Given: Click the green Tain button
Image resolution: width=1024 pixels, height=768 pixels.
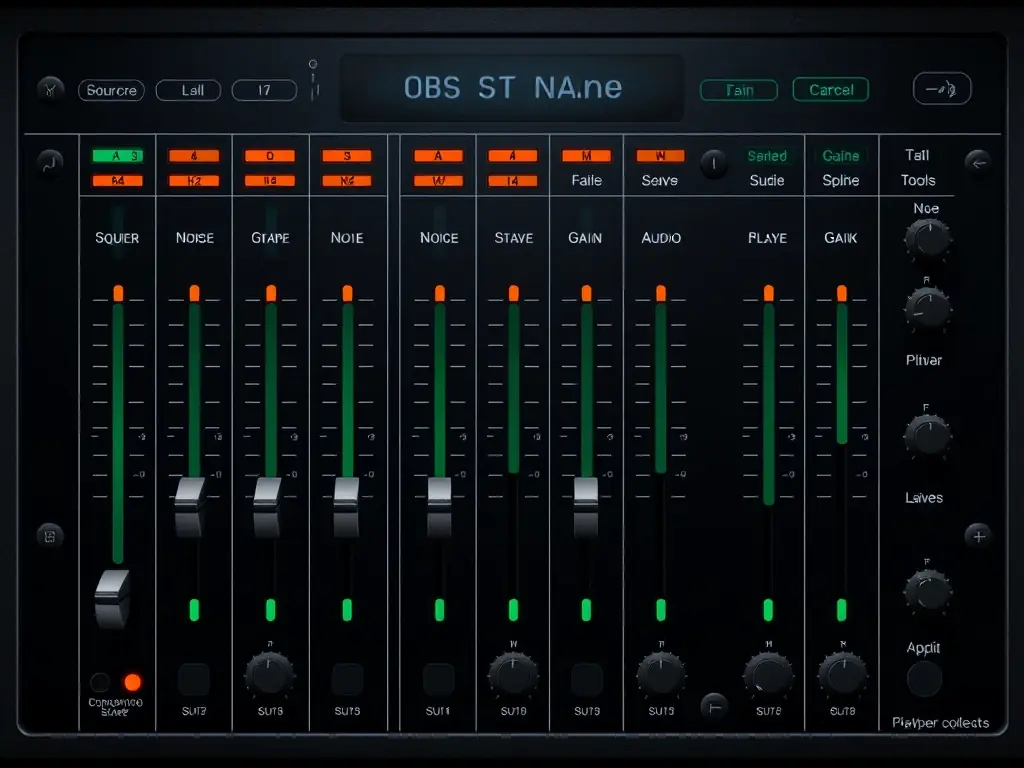Looking at the screenshot, I should tap(739, 90).
